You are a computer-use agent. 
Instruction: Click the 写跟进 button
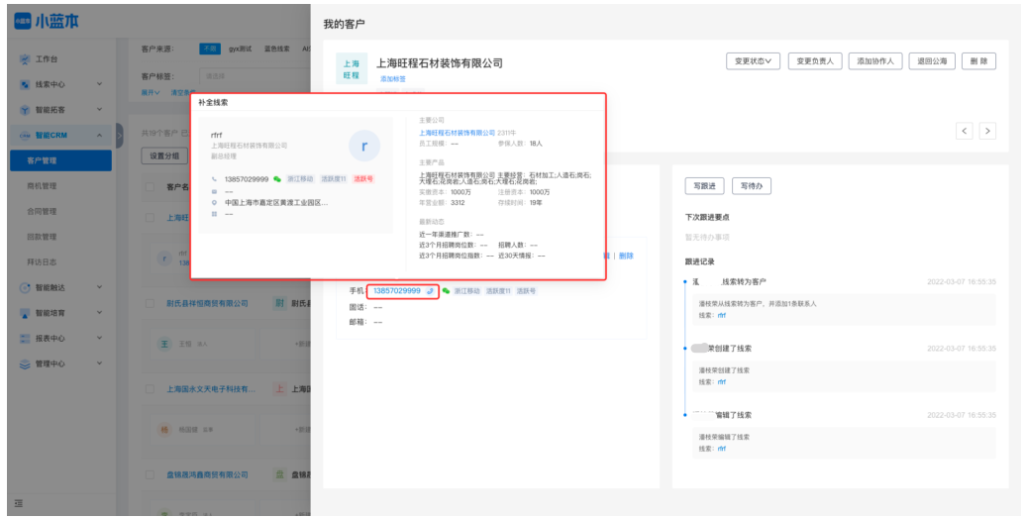pos(704,186)
